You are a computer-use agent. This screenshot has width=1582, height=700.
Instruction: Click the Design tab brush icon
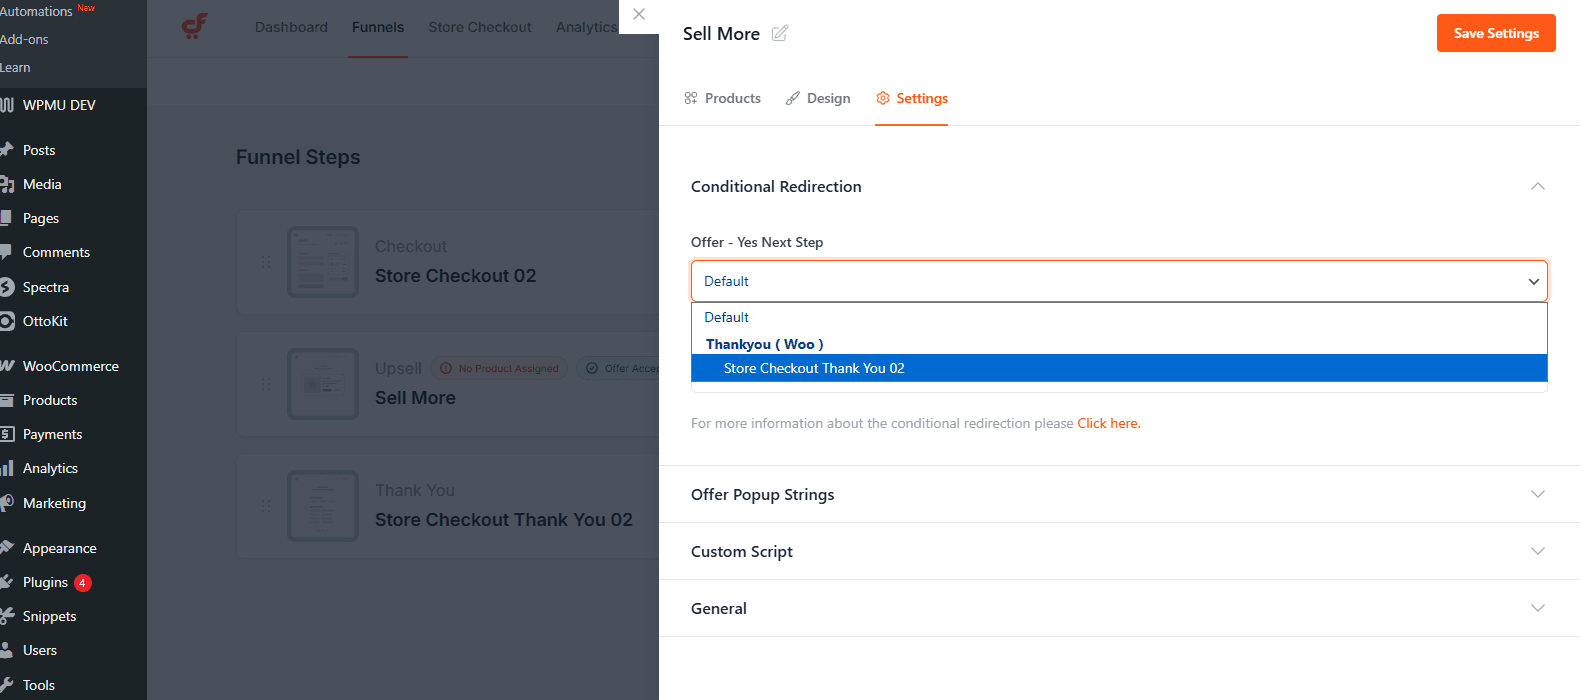pos(793,98)
